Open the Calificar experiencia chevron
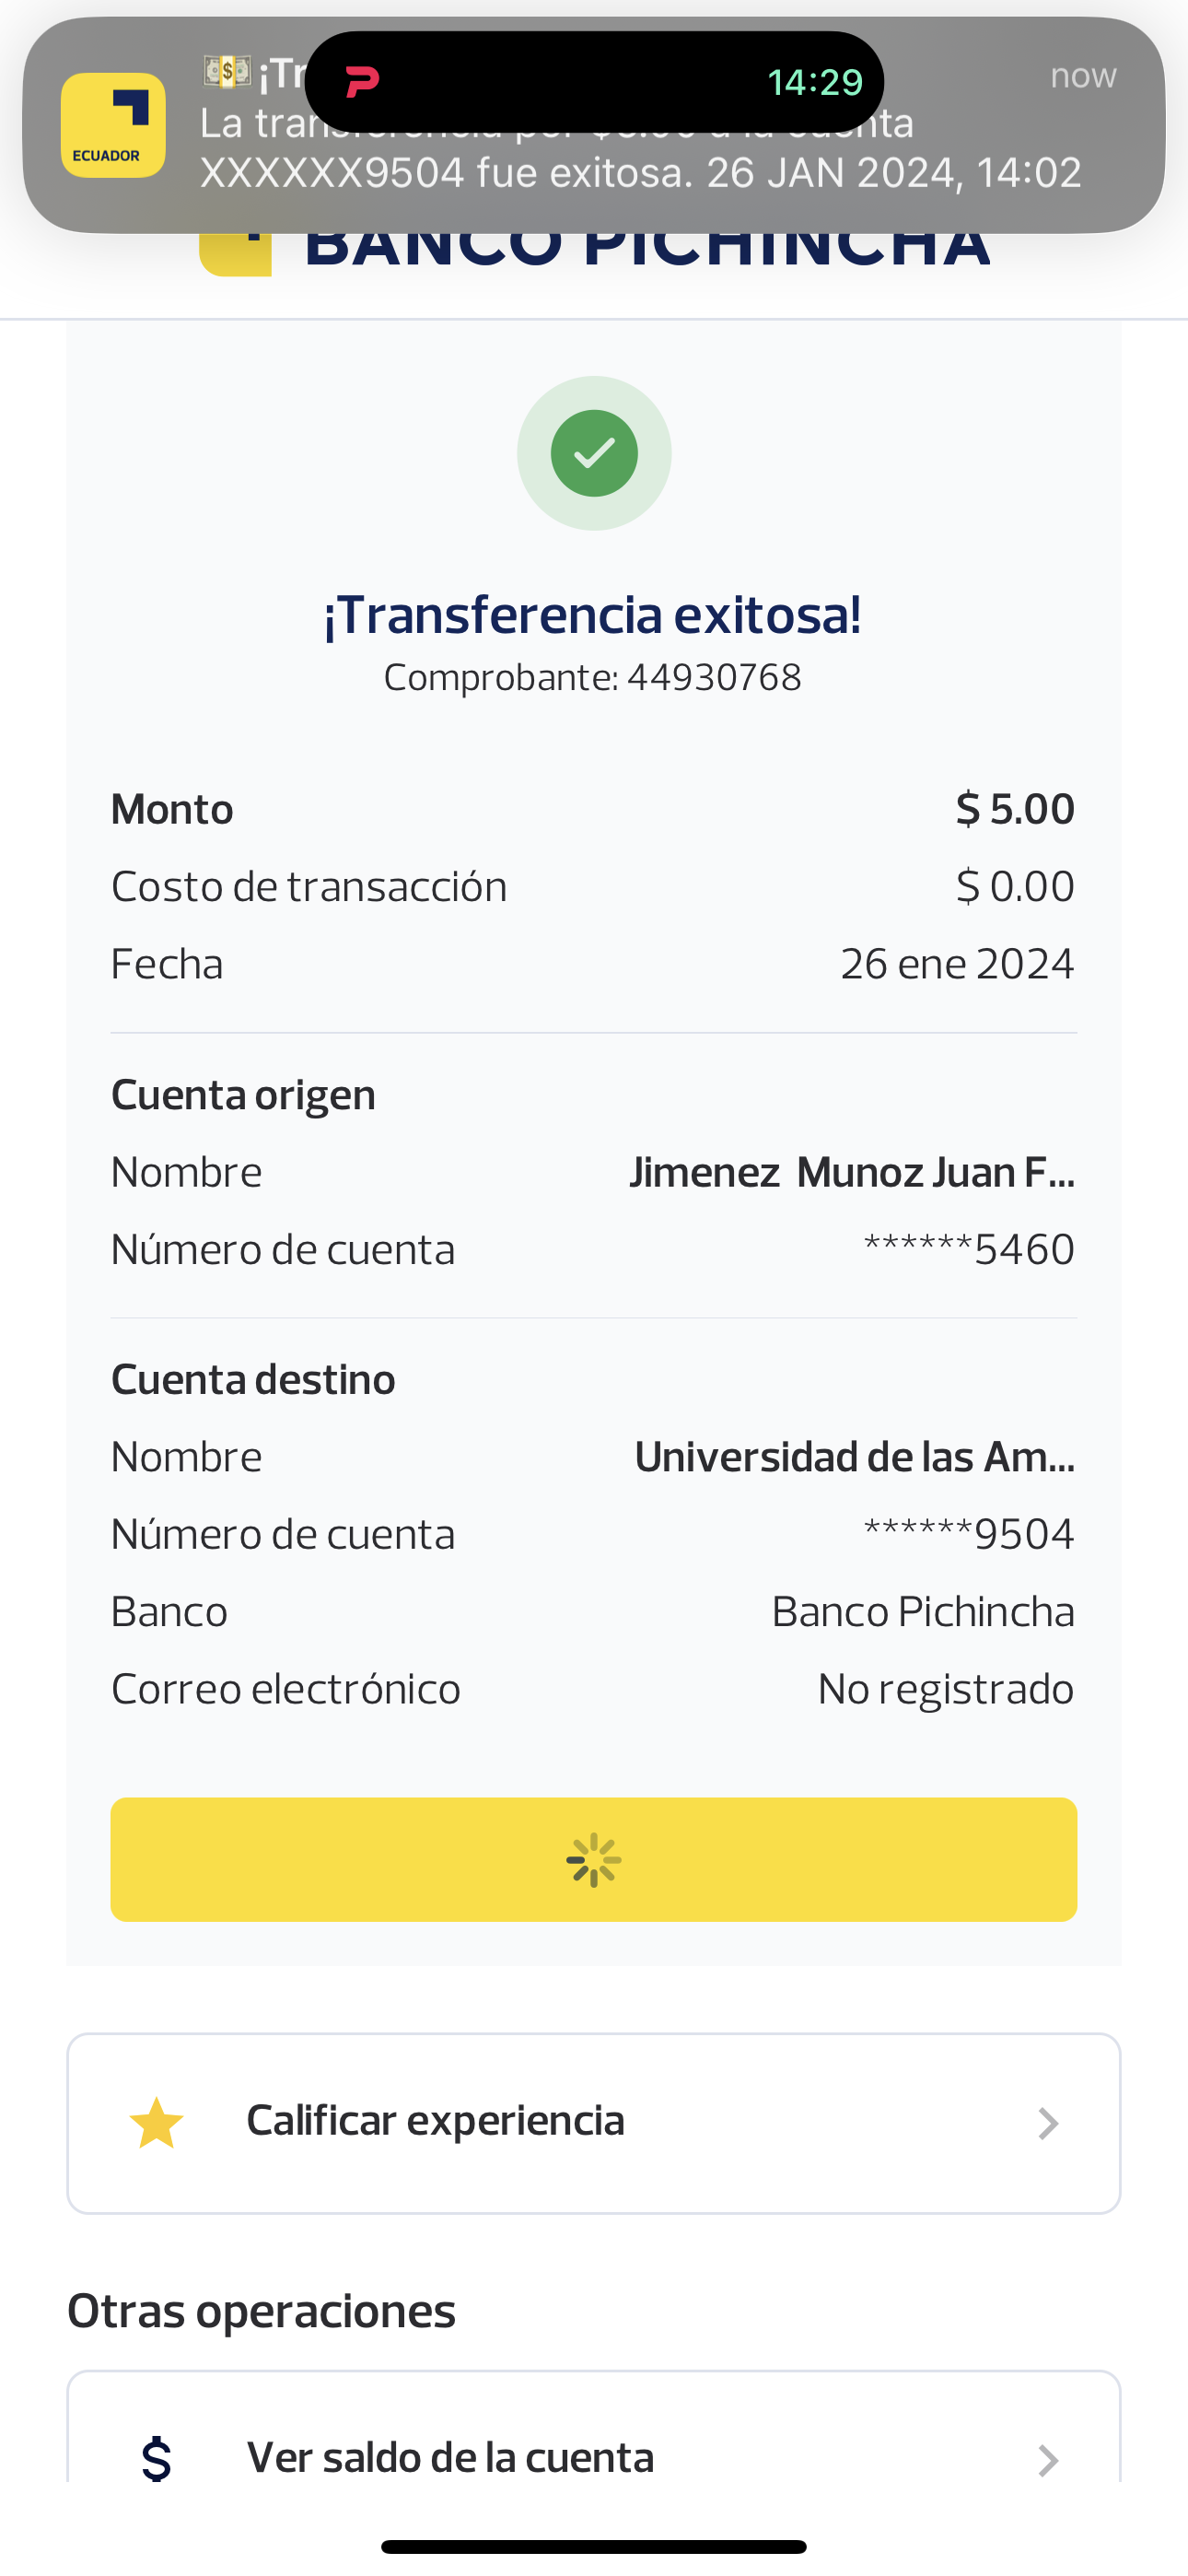 point(1047,2123)
